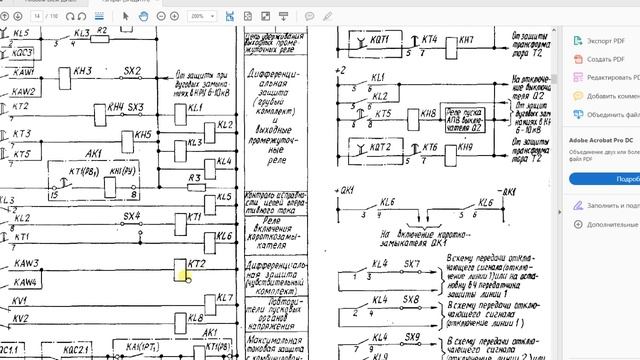Click the SX4 switch label
The width and height of the screenshot is (640, 360).
[131, 216]
